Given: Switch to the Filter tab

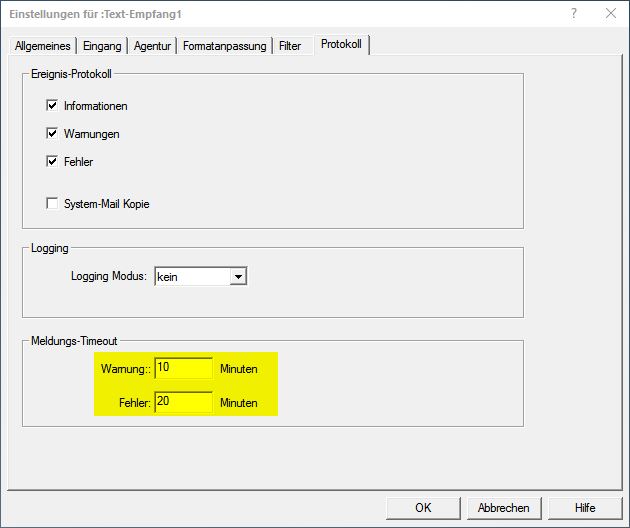Looking at the screenshot, I should click(x=290, y=46).
